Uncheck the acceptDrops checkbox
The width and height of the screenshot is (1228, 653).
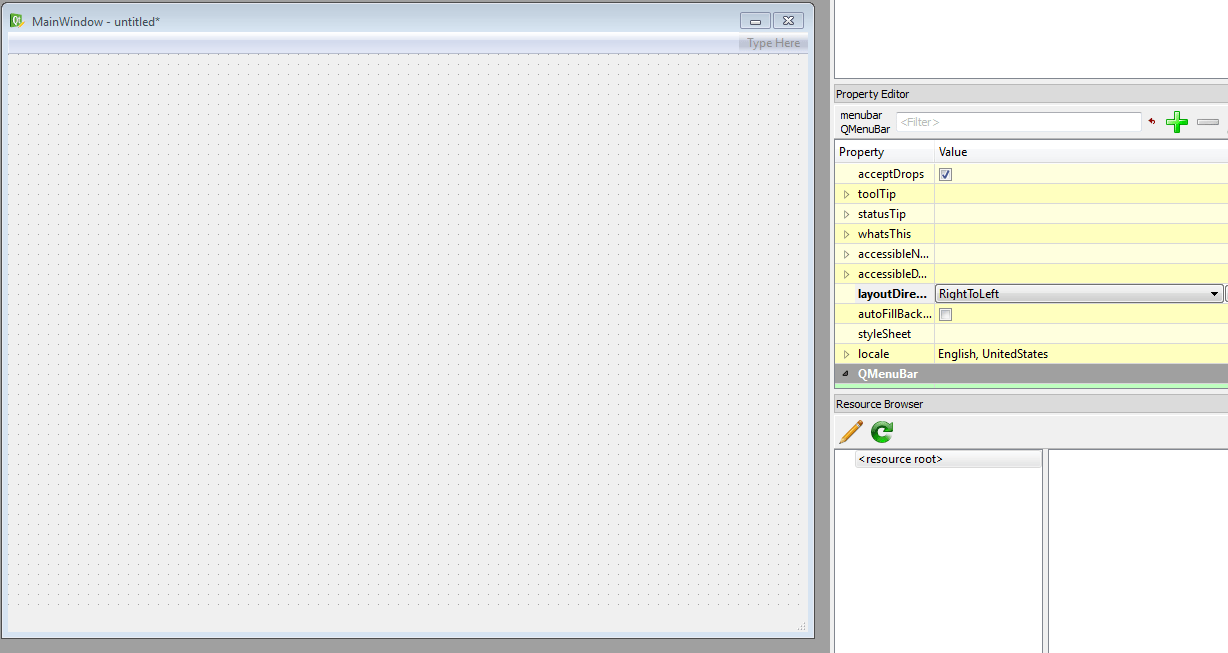coord(945,173)
